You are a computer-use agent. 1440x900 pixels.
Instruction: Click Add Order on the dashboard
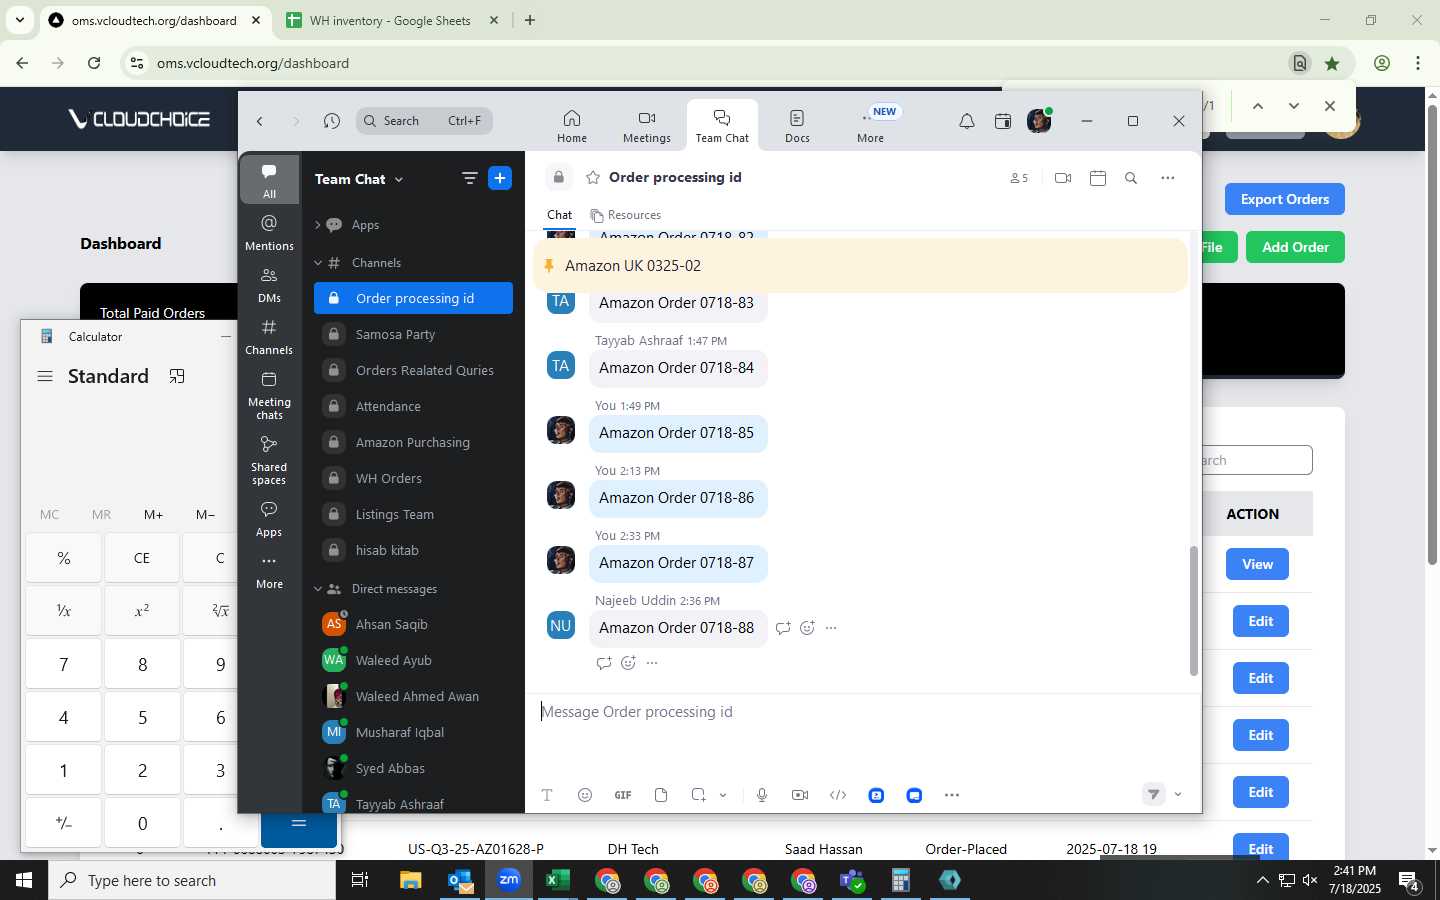(x=1295, y=247)
